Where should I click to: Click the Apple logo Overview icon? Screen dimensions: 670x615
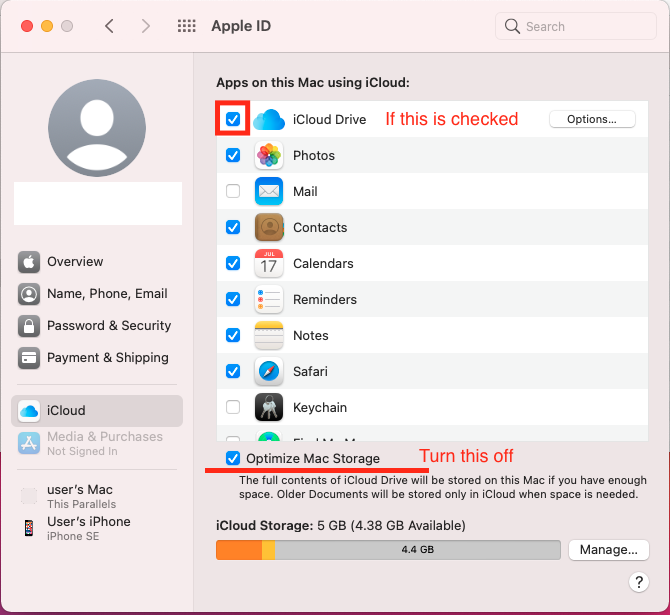[x=29, y=262]
